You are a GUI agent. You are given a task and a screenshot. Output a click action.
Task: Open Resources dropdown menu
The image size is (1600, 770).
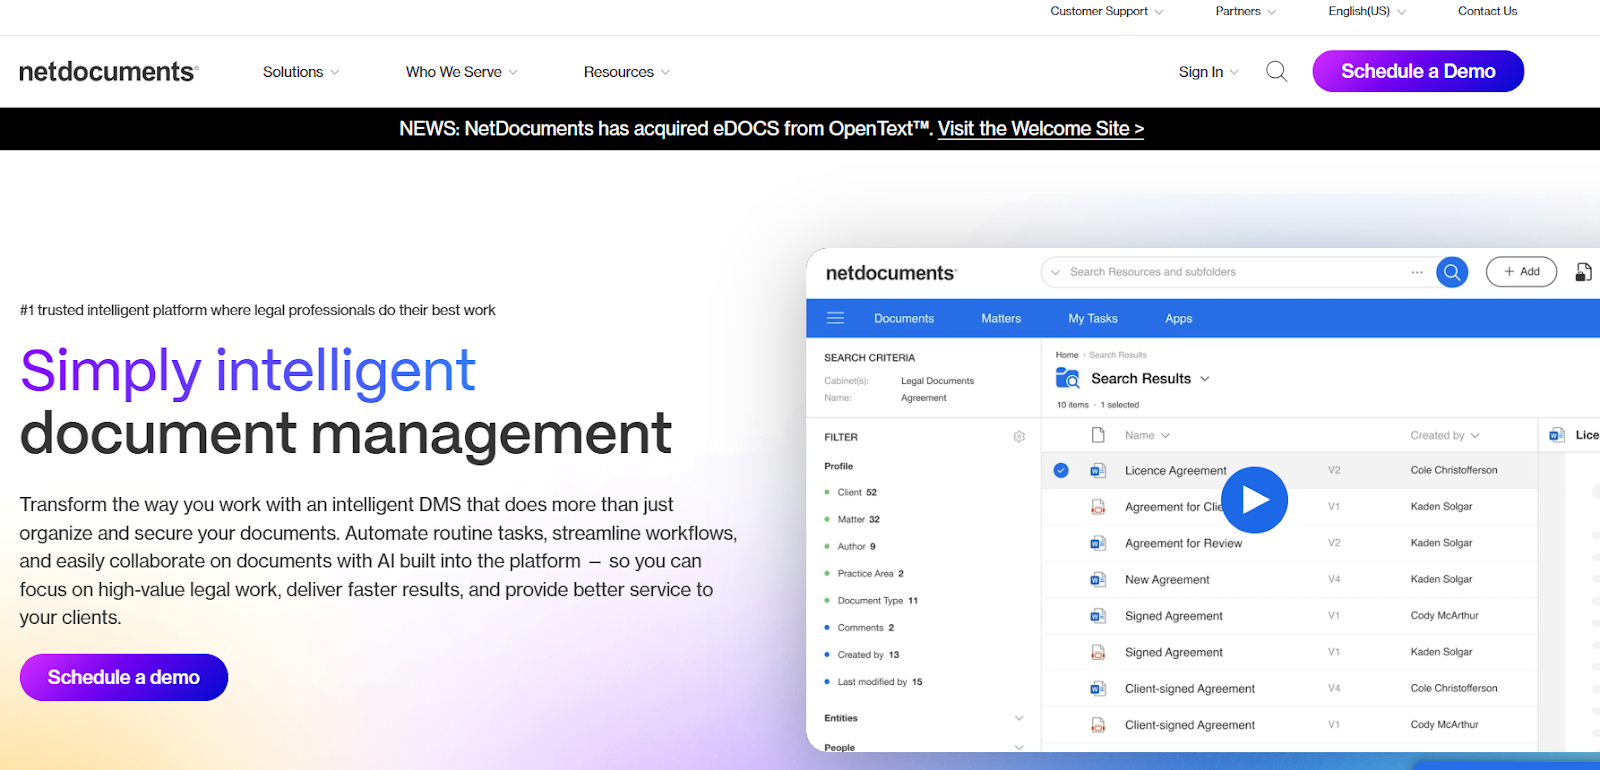tap(627, 72)
